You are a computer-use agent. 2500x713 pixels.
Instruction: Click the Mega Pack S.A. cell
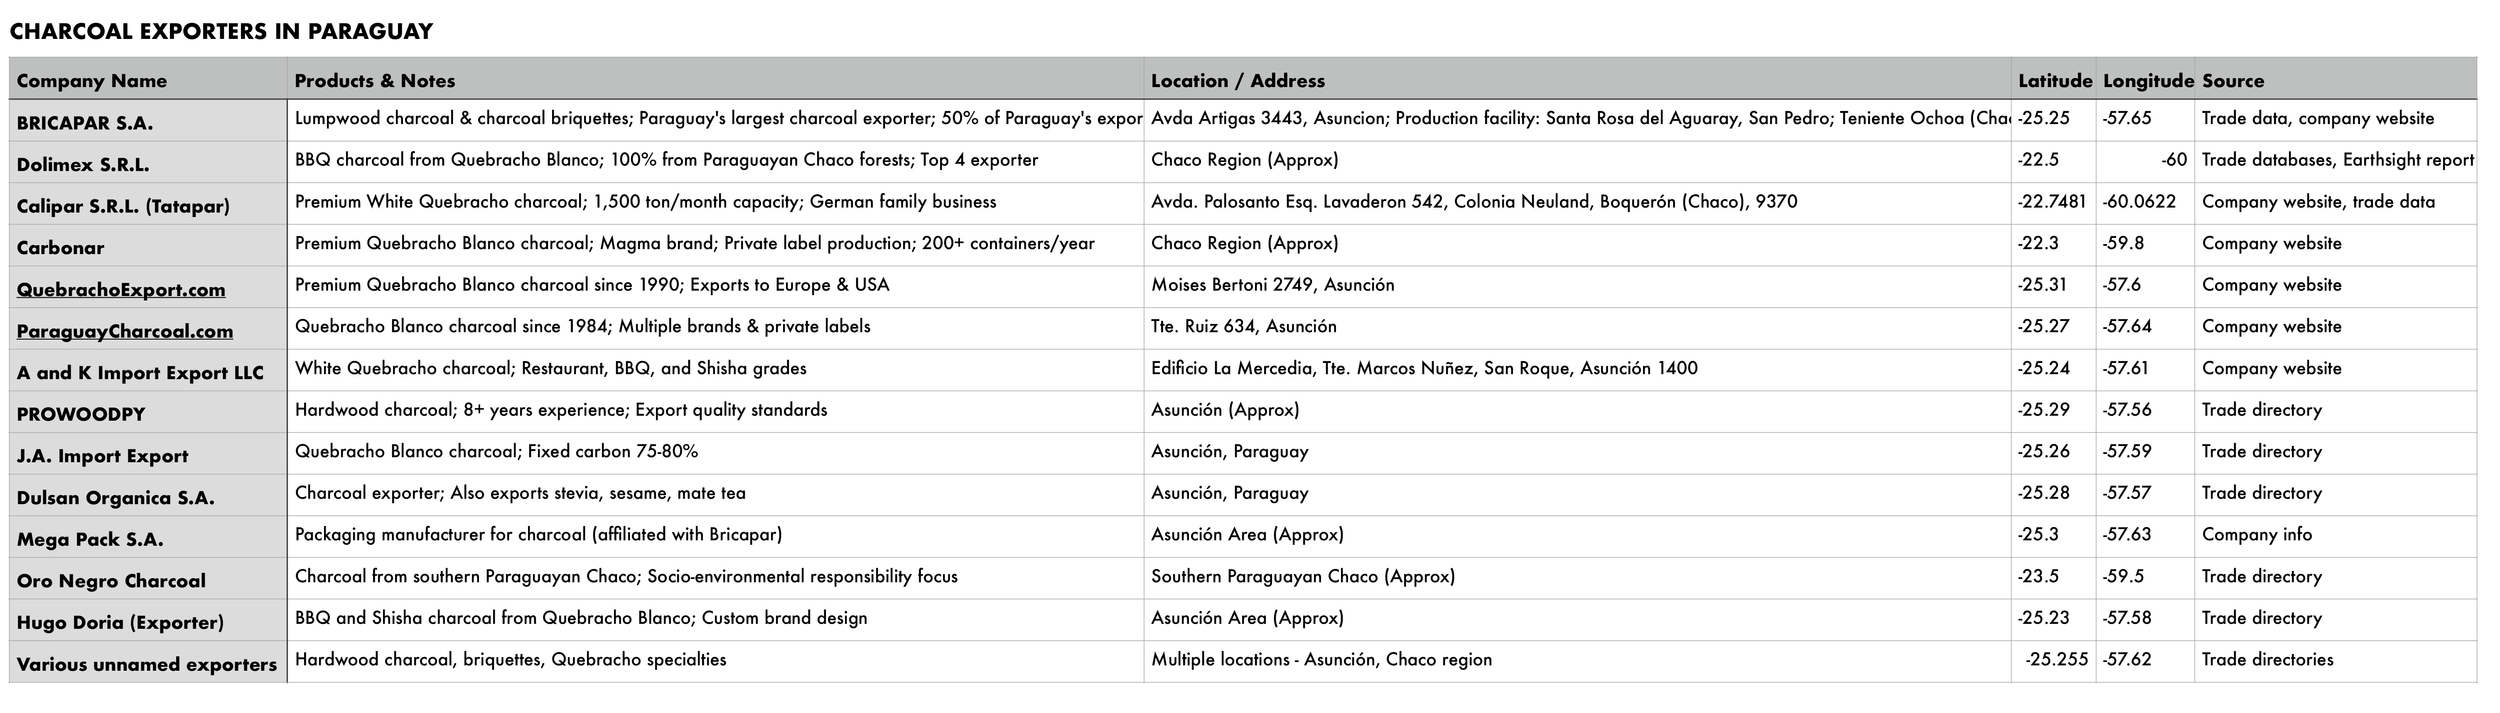pos(148,537)
